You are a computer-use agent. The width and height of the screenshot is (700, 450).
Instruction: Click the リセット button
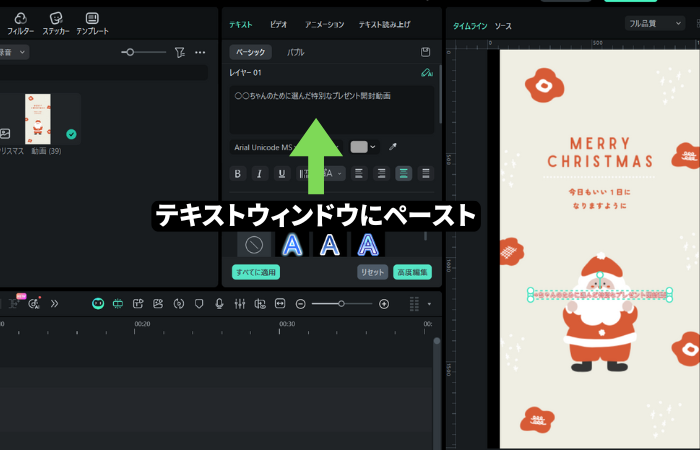pos(372,272)
